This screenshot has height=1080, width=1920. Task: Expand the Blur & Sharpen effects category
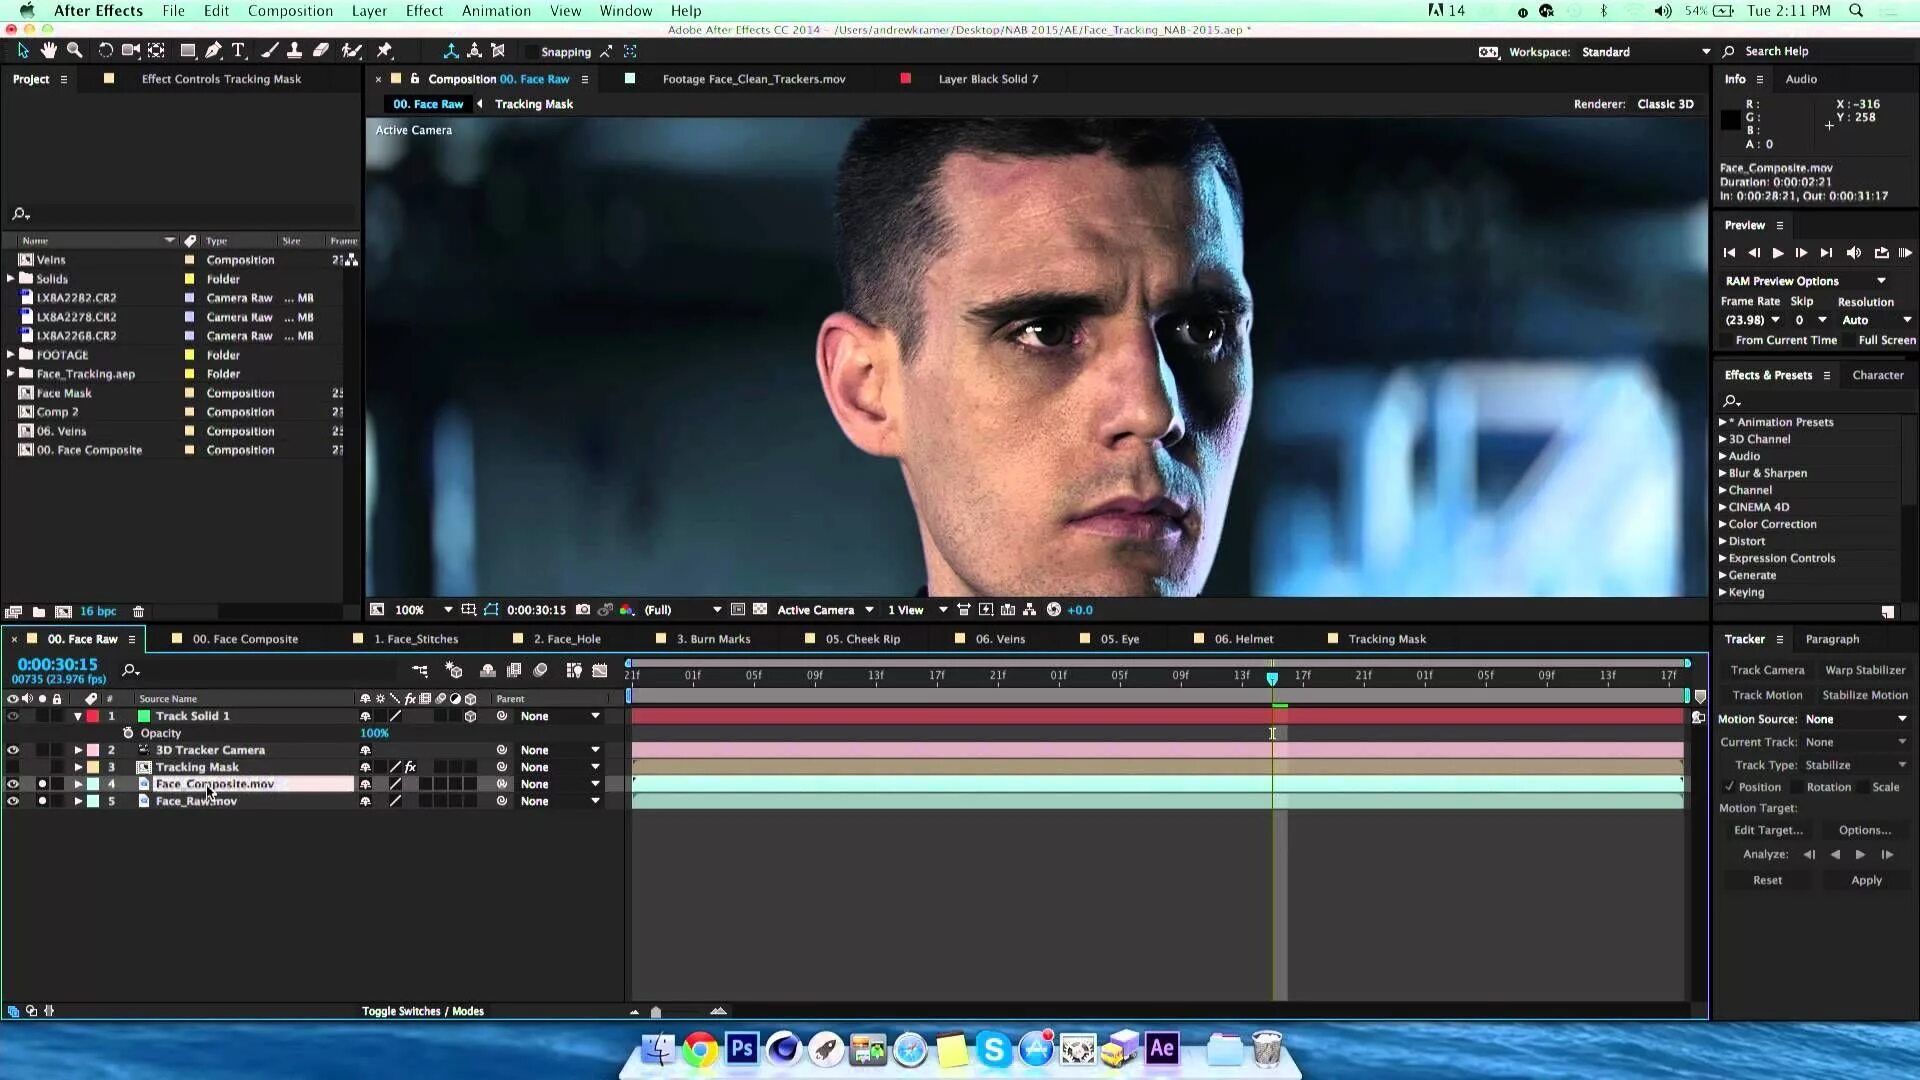(x=1723, y=473)
